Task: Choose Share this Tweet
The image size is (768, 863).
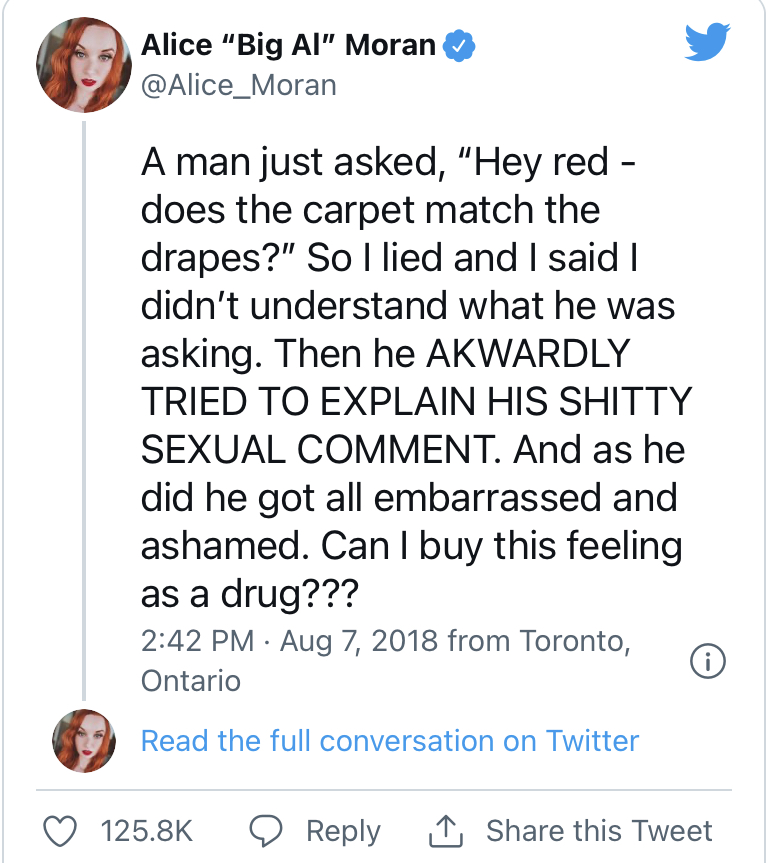Action: 599,831
